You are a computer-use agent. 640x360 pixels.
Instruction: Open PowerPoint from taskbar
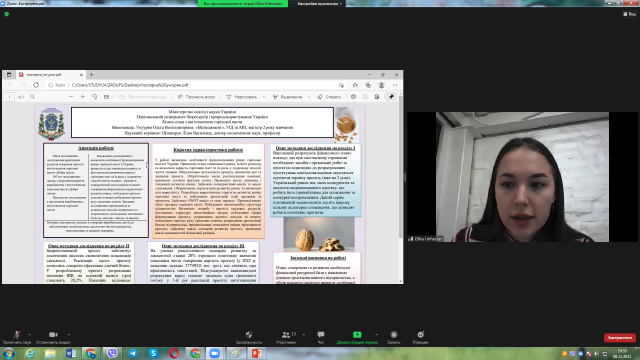pyautogui.click(x=257, y=353)
